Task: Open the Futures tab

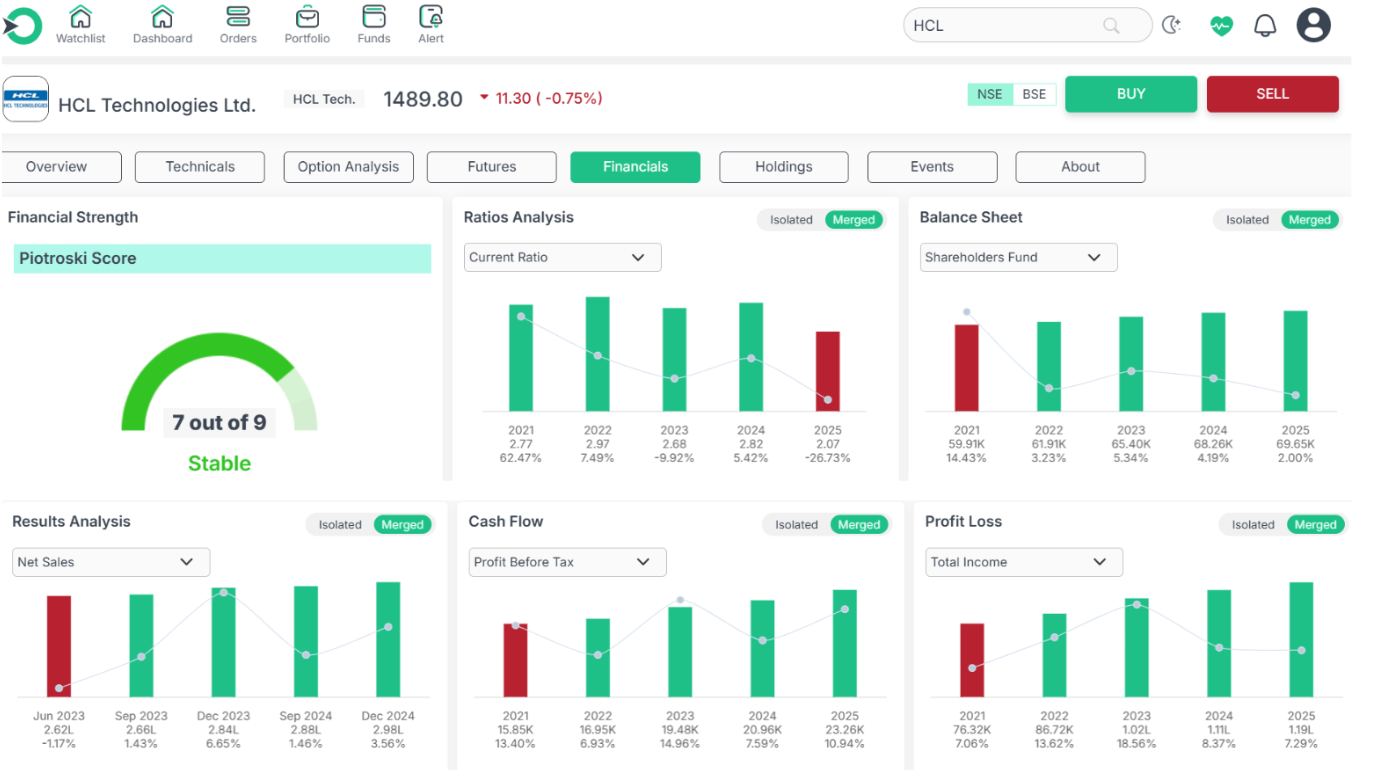Action: pyautogui.click(x=492, y=167)
